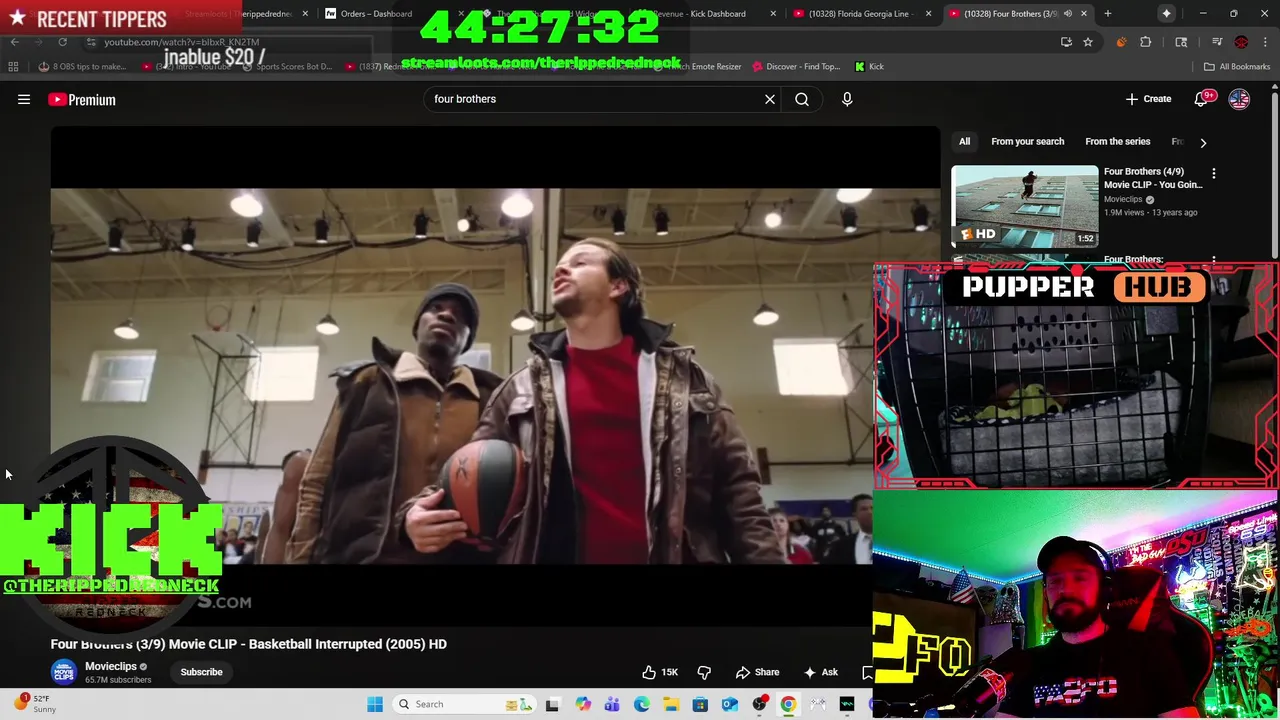Viewport: 1280px width, 720px height.
Task: Open Outlook from taskbar
Action: click(x=730, y=704)
